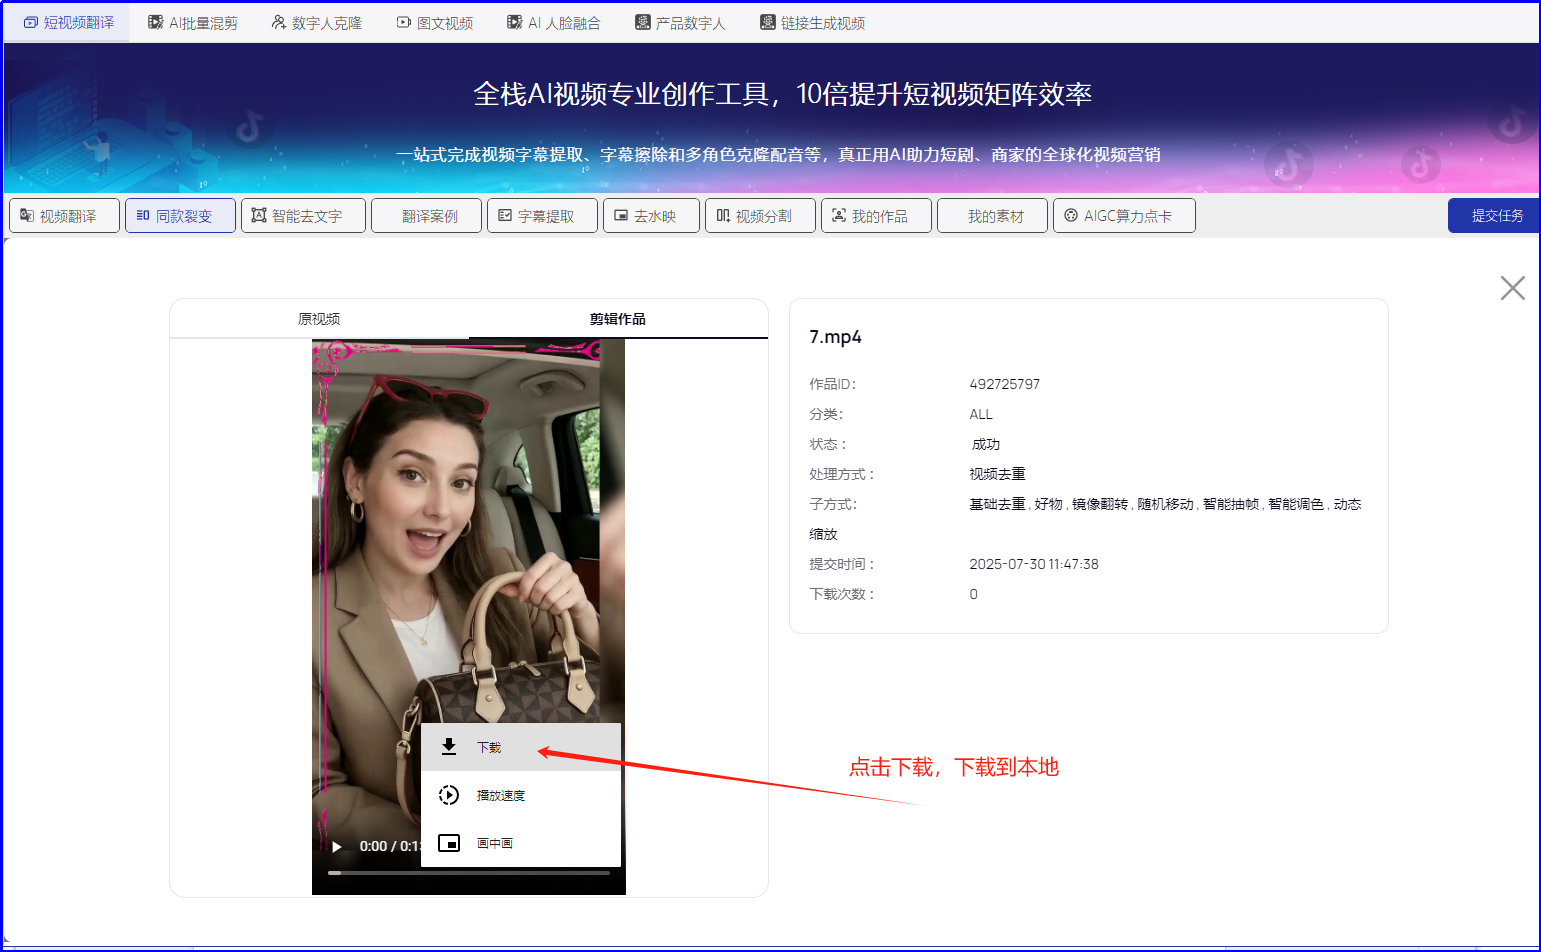Open the 数字人克隆 top menu

[x=317, y=23]
